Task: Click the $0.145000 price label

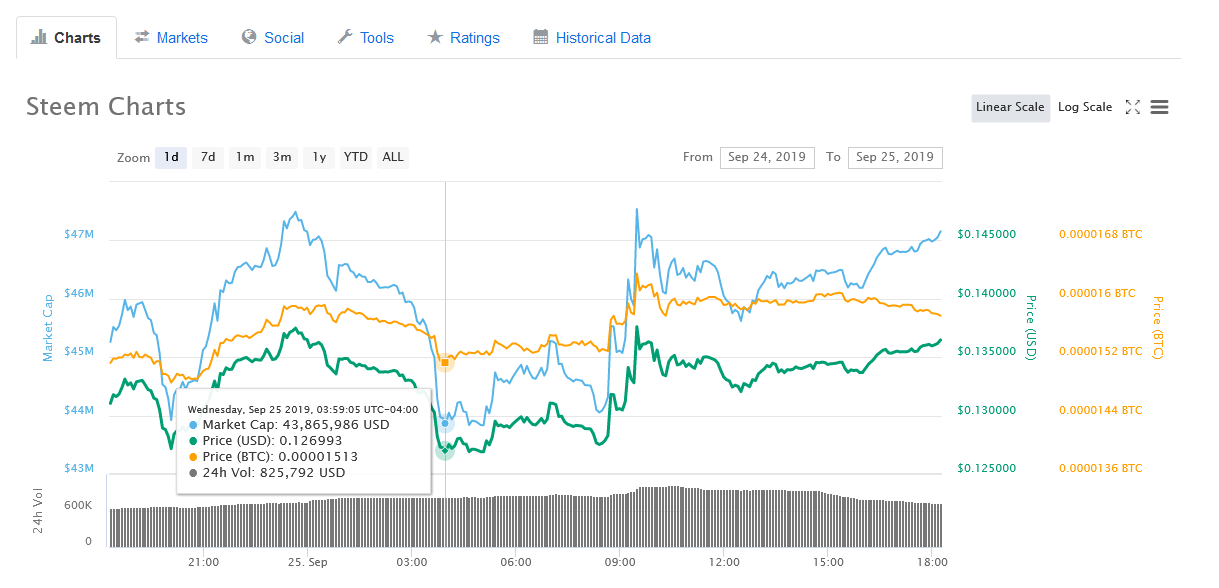Action: pyautogui.click(x=987, y=235)
